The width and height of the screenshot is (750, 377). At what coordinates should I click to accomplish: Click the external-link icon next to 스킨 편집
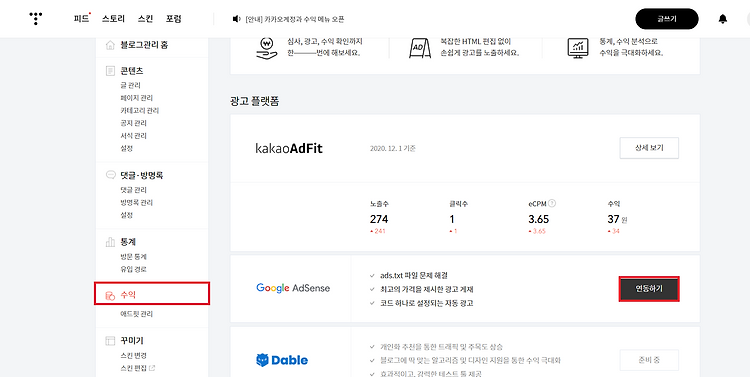coord(152,368)
